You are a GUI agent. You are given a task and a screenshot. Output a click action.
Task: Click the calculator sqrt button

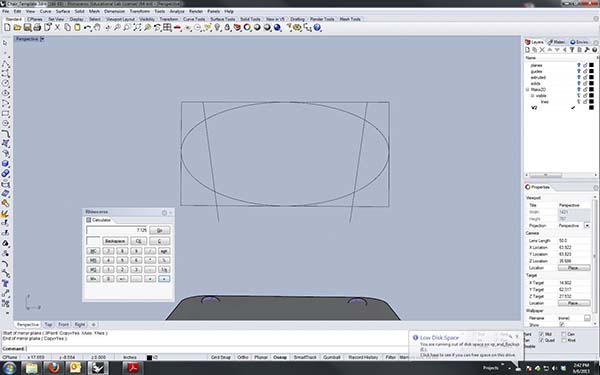click(164, 251)
